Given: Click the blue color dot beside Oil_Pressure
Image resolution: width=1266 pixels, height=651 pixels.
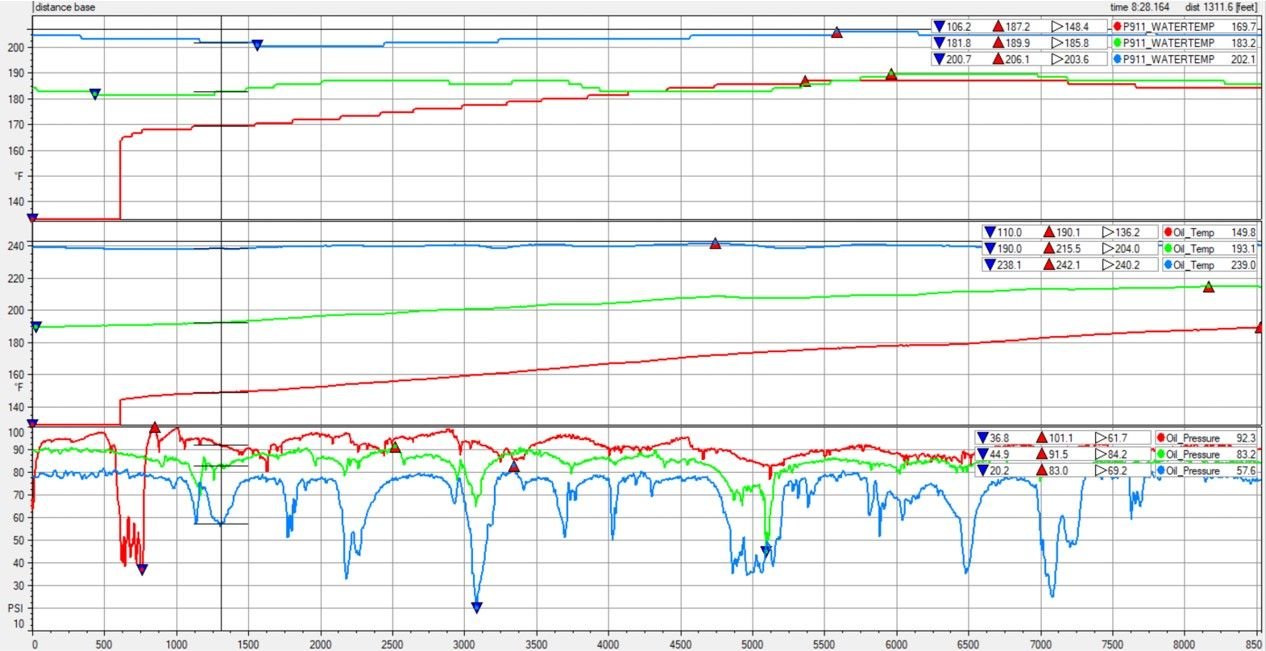Looking at the screenshot, I should tap(1162, 468).
